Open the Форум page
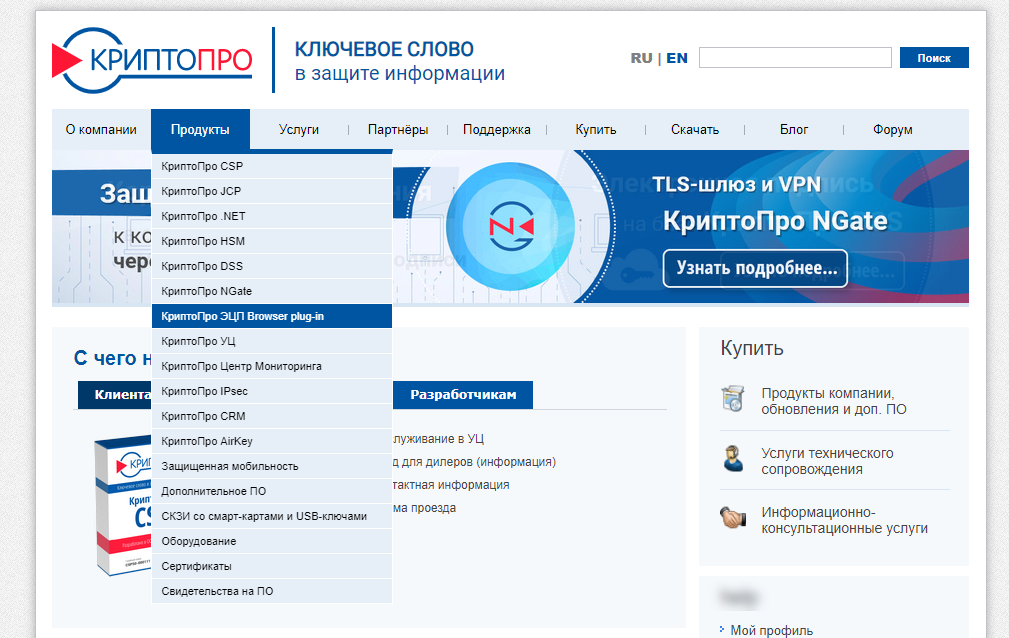 click(893, 129)
